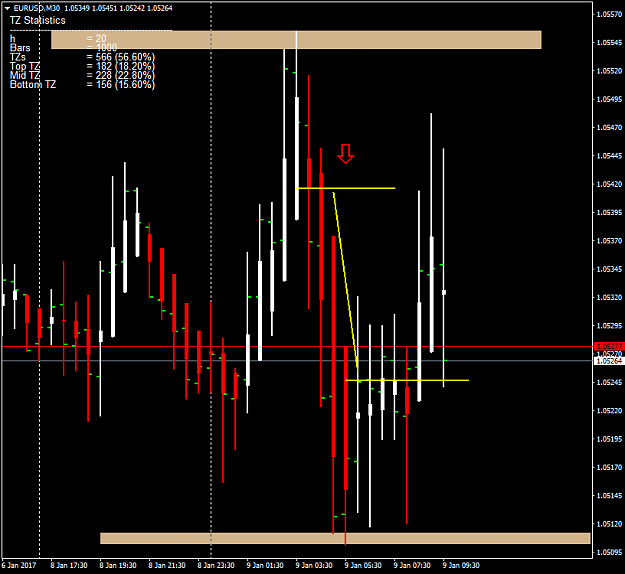Click the 1.05220 price scale label
The width and height of the screenshot is (625, 574).
(x=609, y=411)
